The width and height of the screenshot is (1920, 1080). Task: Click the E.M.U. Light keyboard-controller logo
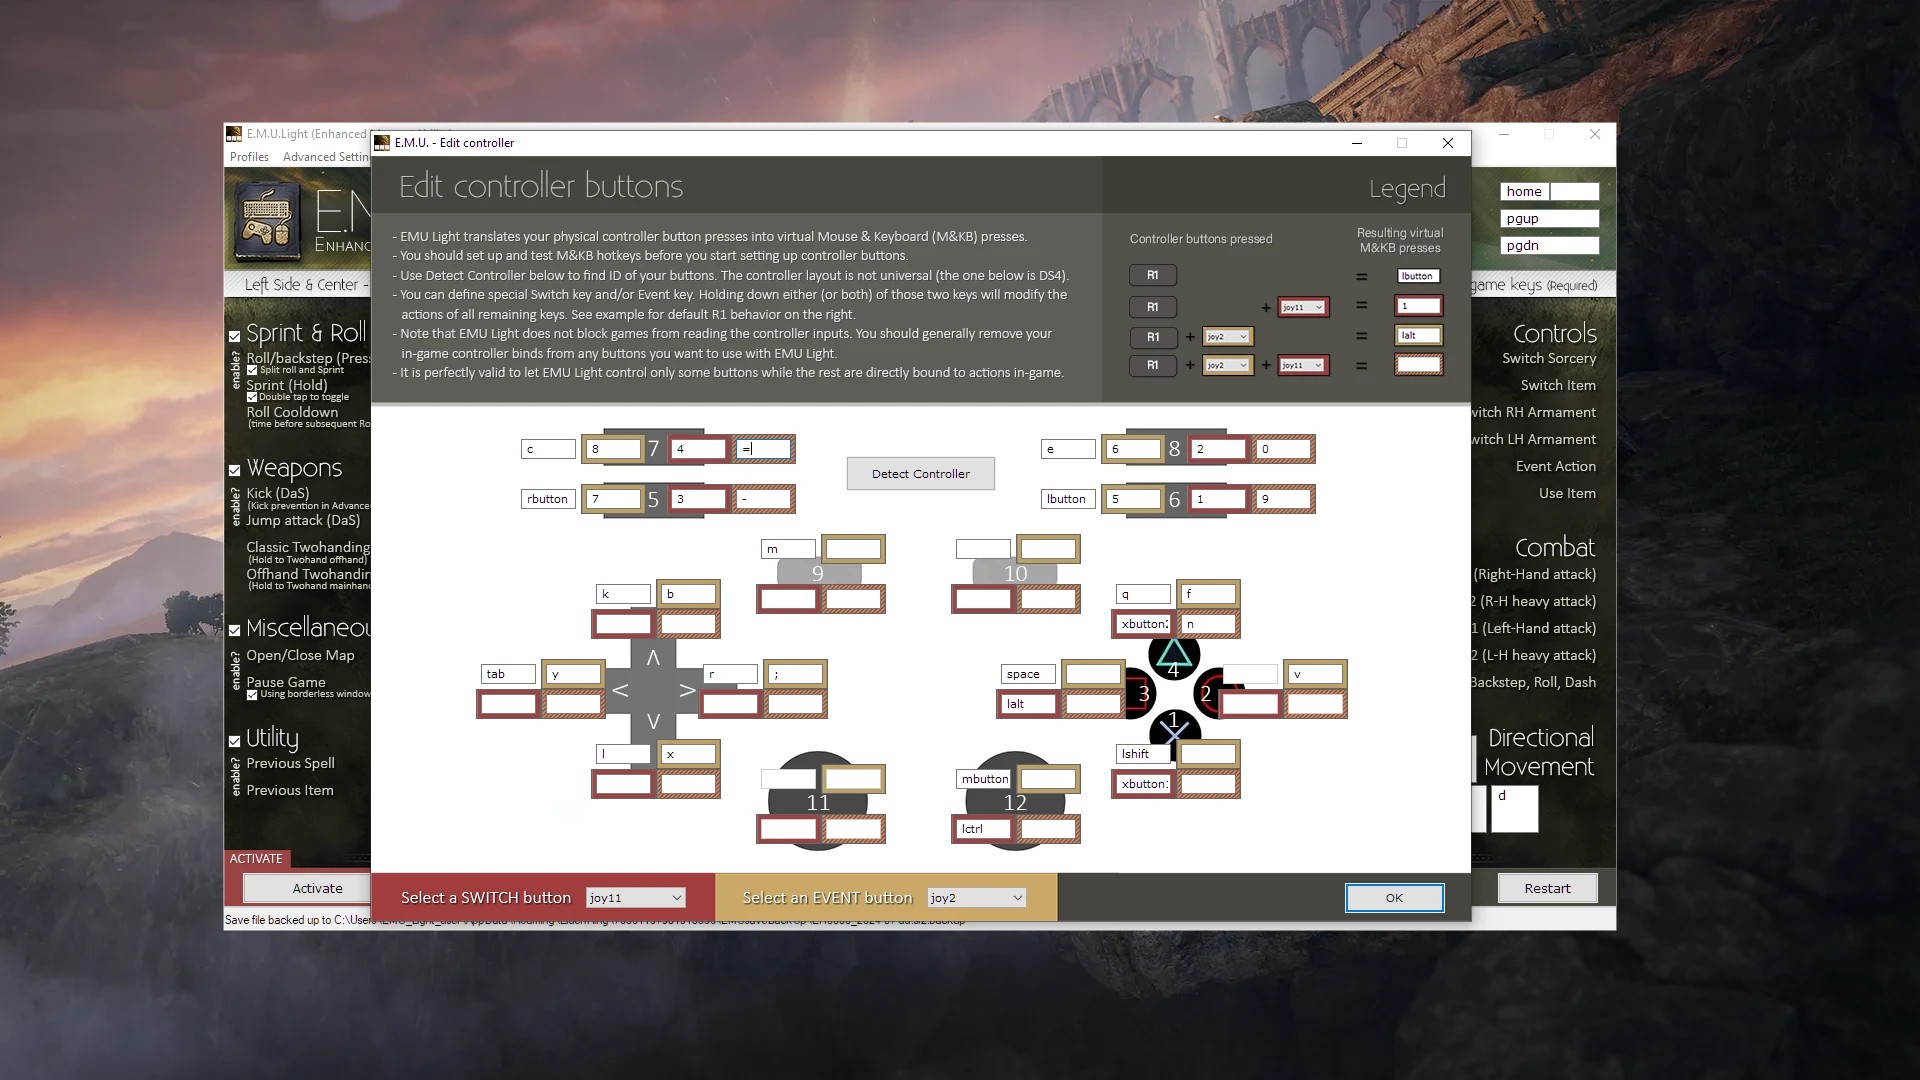(267, 219)
